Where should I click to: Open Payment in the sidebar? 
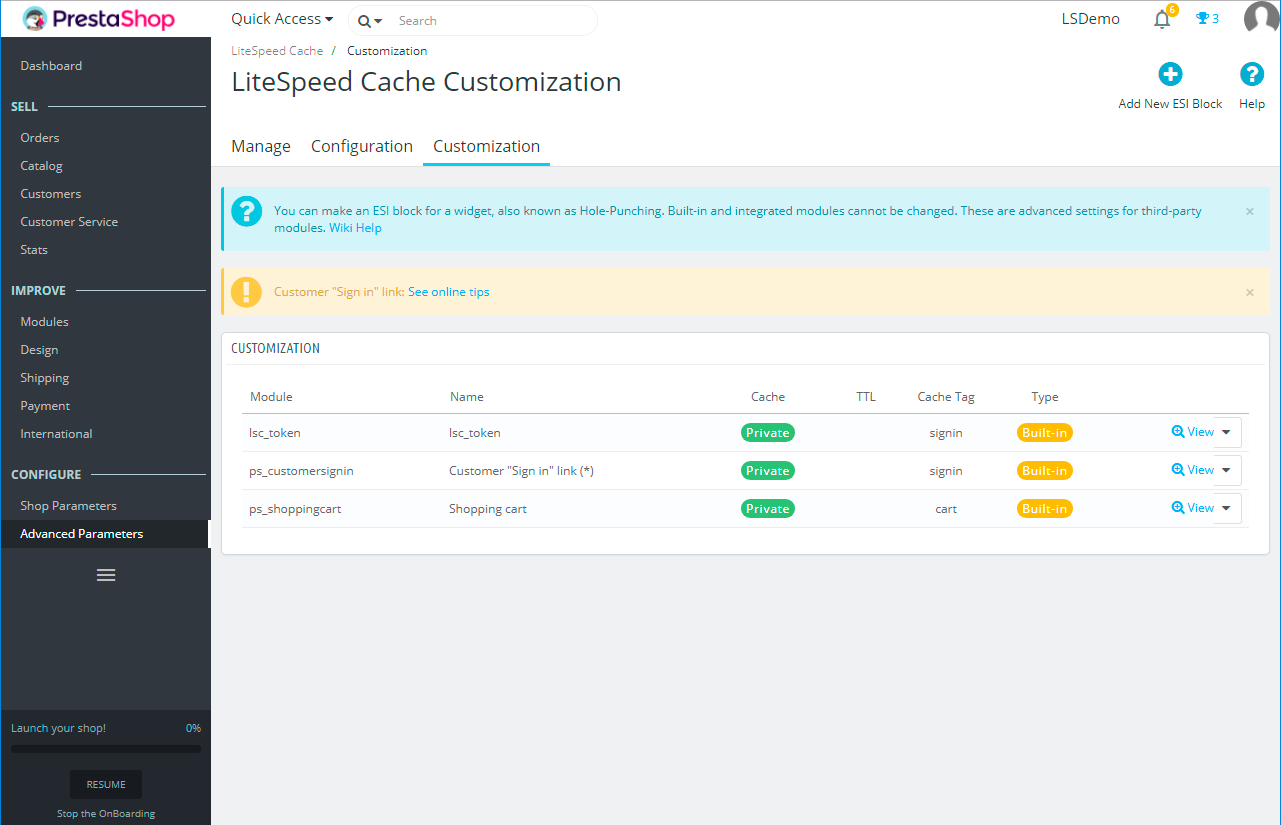pyautogui.click(x=45, y=406)
